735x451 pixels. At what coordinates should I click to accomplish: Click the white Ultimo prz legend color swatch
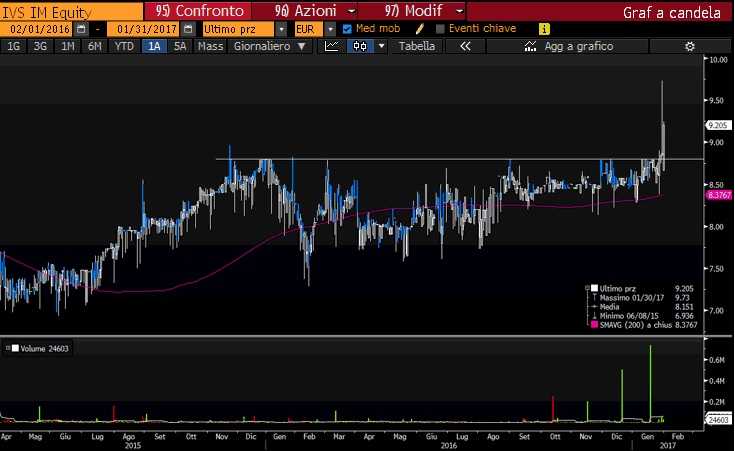594,288
